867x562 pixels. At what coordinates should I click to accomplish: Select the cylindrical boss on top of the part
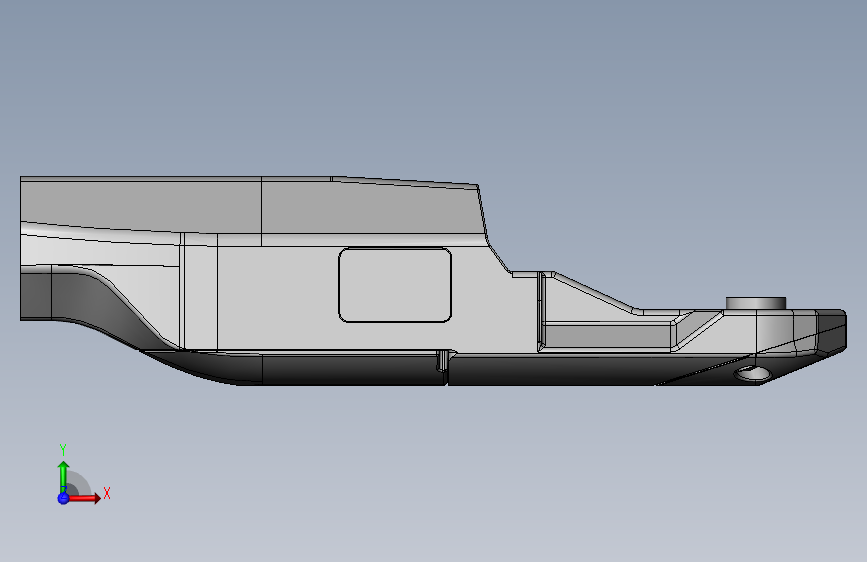[x=756, y=303]
